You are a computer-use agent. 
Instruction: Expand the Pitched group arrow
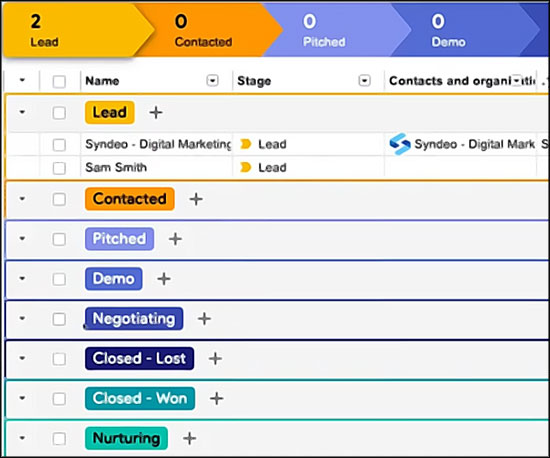pos(22,238)
